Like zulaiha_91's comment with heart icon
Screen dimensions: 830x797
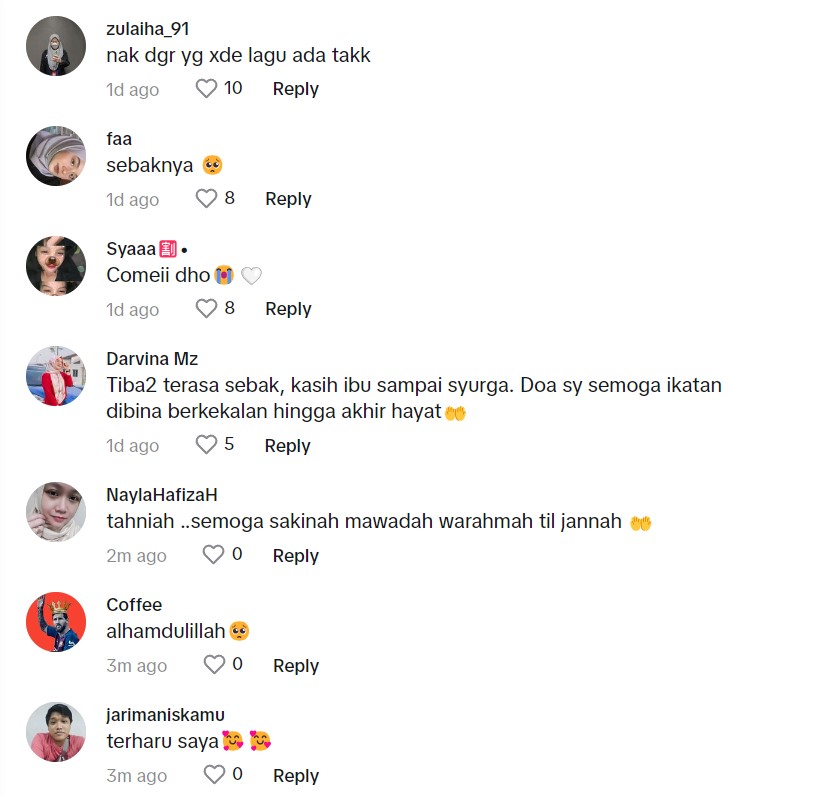(x=206, y=89)
